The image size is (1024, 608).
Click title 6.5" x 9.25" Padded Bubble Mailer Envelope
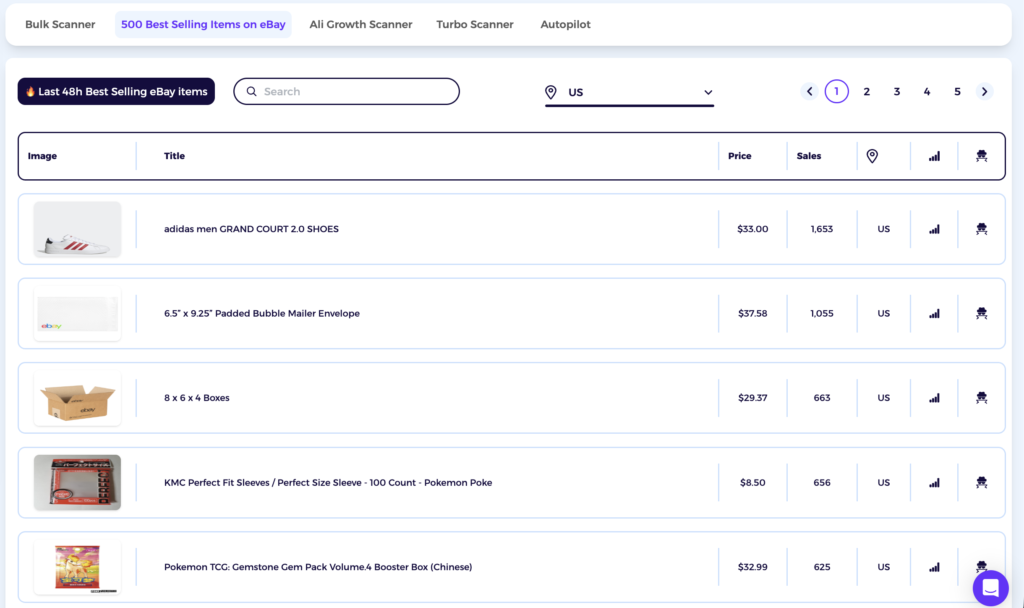tap(262, 313)
